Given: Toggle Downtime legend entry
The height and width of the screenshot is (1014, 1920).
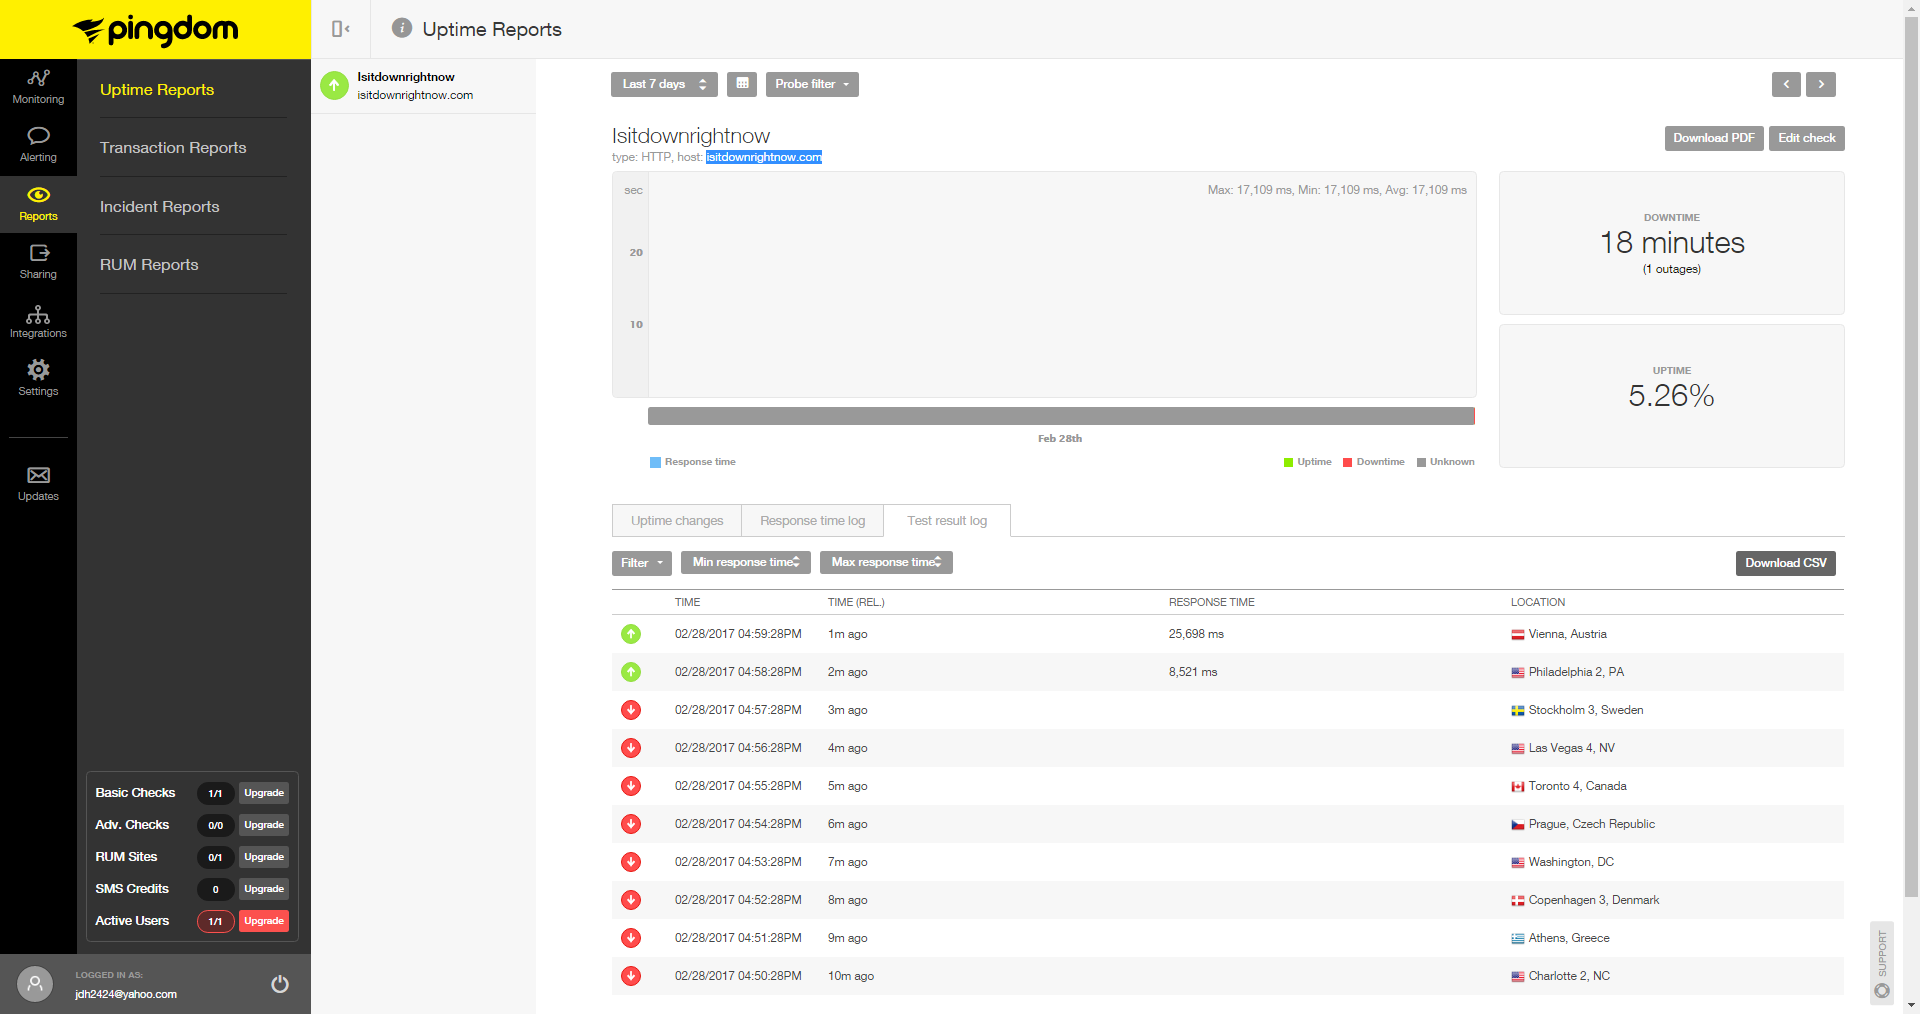Looking at the screenshot, I should [1373, 462].
